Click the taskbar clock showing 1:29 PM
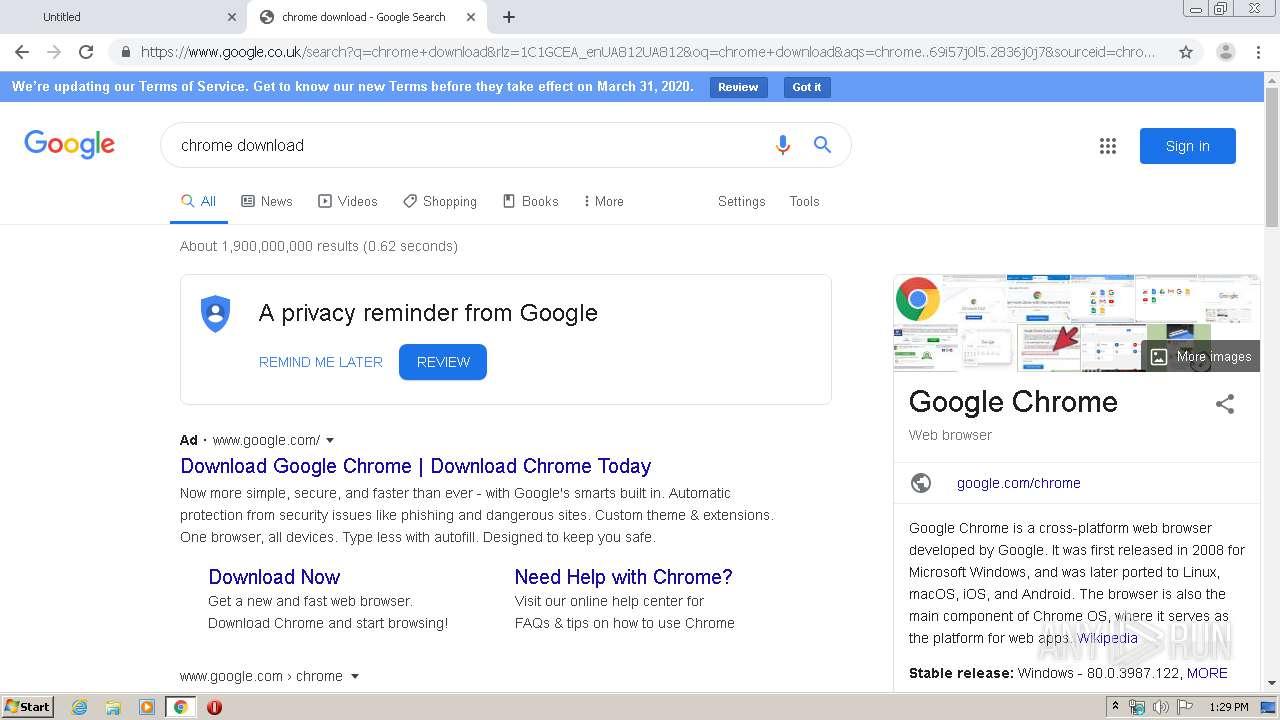The height and width of the screenshot is (720, 1280). coord(1228,707)
